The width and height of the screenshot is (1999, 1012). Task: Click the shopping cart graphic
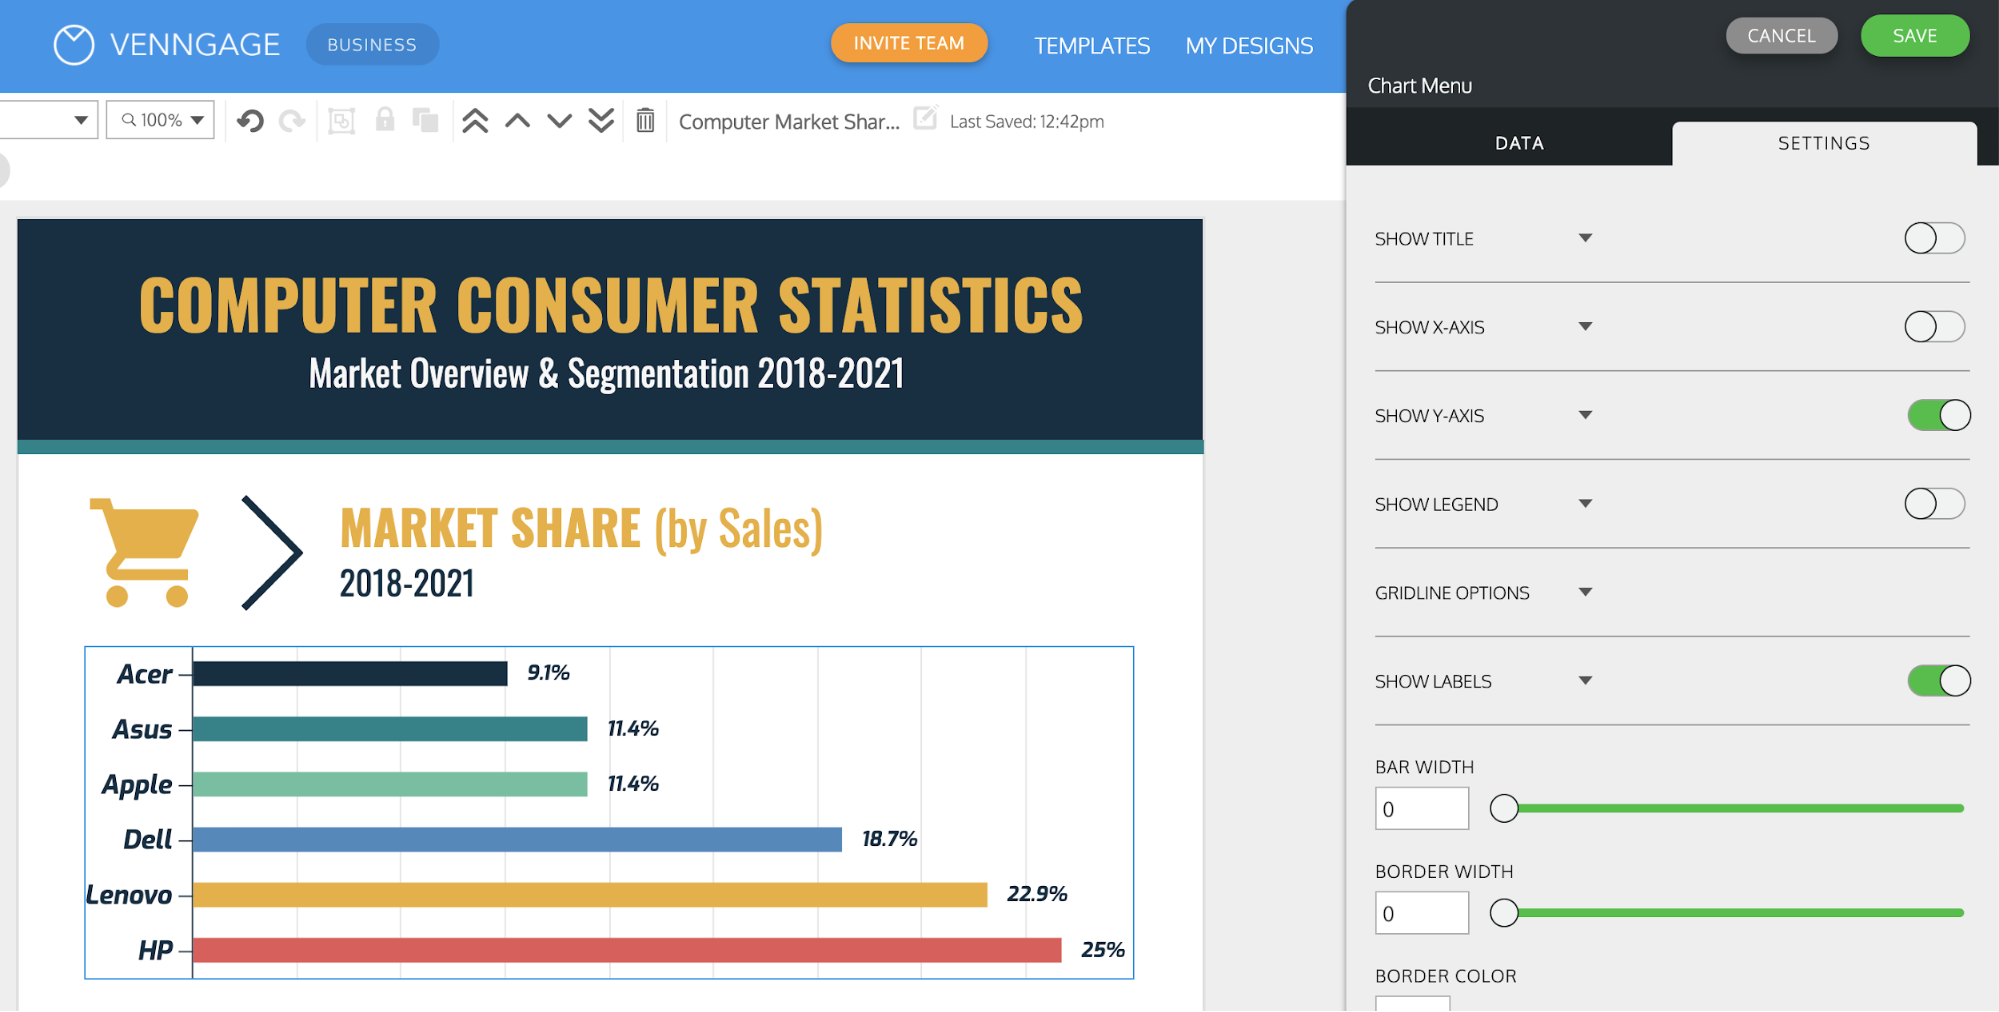(145, 552)
